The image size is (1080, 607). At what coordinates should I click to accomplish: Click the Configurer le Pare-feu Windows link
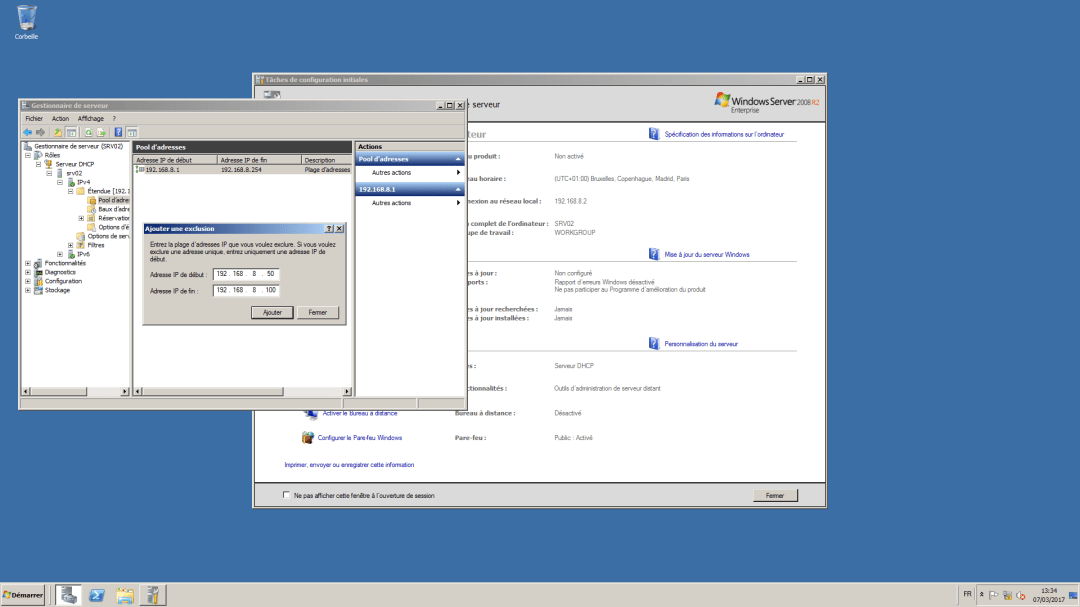click(x=361, y=437)
